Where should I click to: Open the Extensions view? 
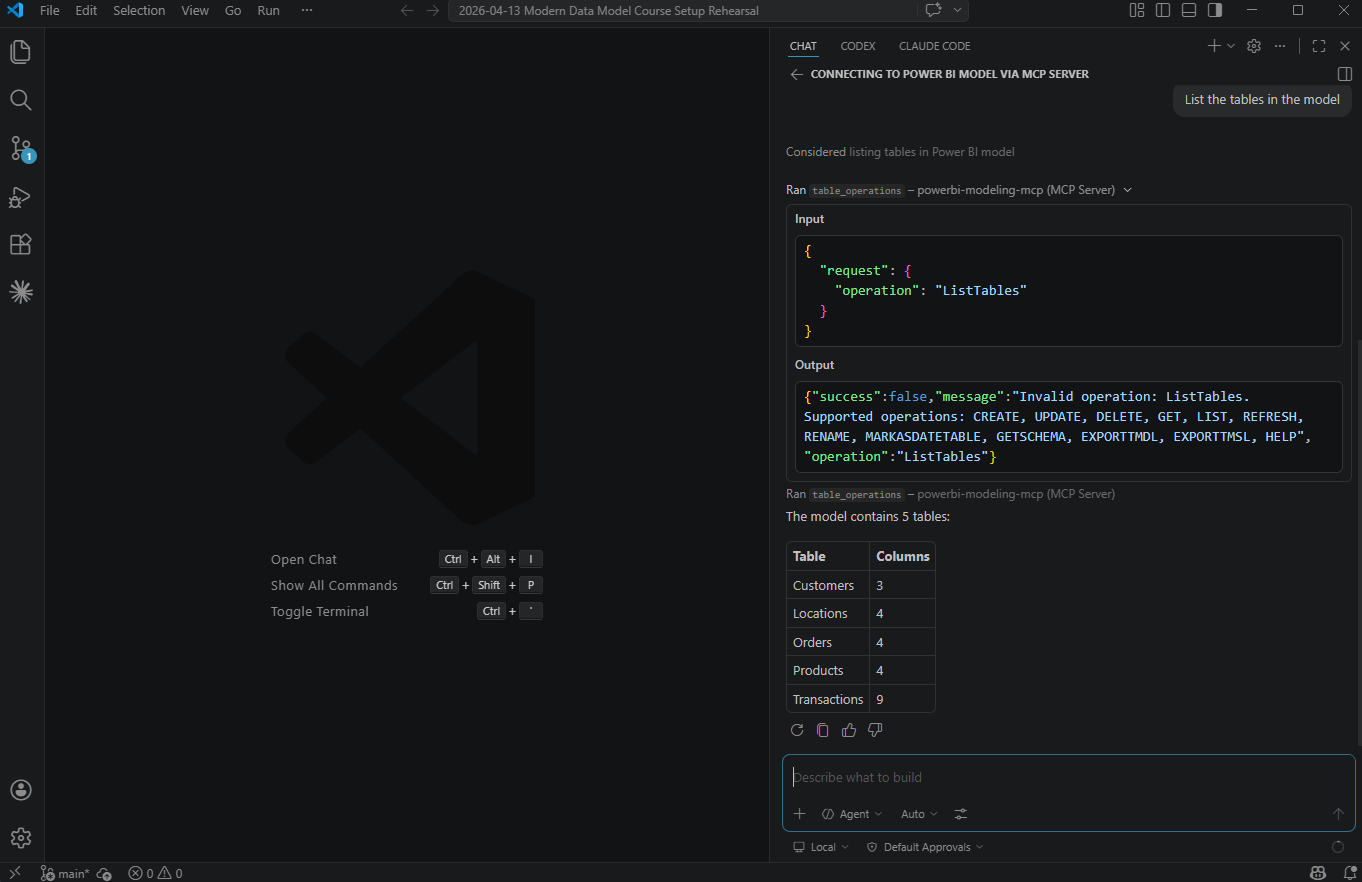click(20, 244)
